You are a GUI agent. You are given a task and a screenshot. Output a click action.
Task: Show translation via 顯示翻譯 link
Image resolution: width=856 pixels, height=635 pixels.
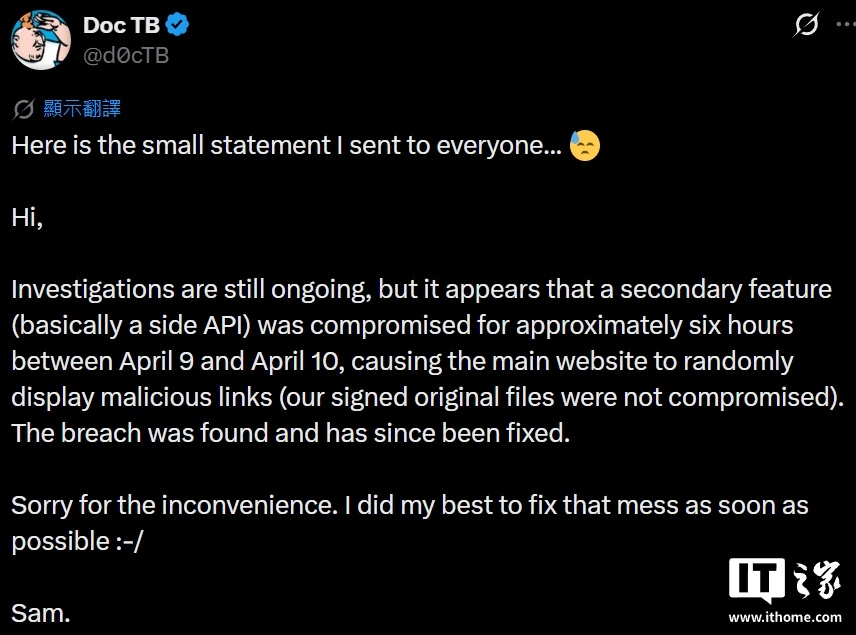click(x=82, y=110)
